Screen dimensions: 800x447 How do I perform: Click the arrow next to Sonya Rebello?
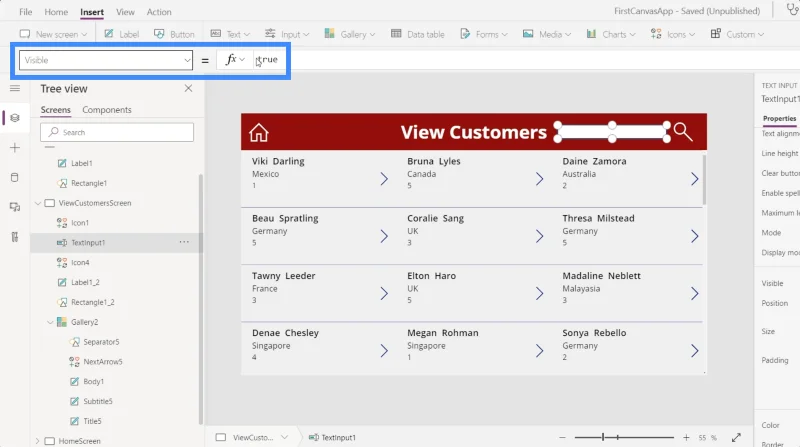click(x=694, y=351)
